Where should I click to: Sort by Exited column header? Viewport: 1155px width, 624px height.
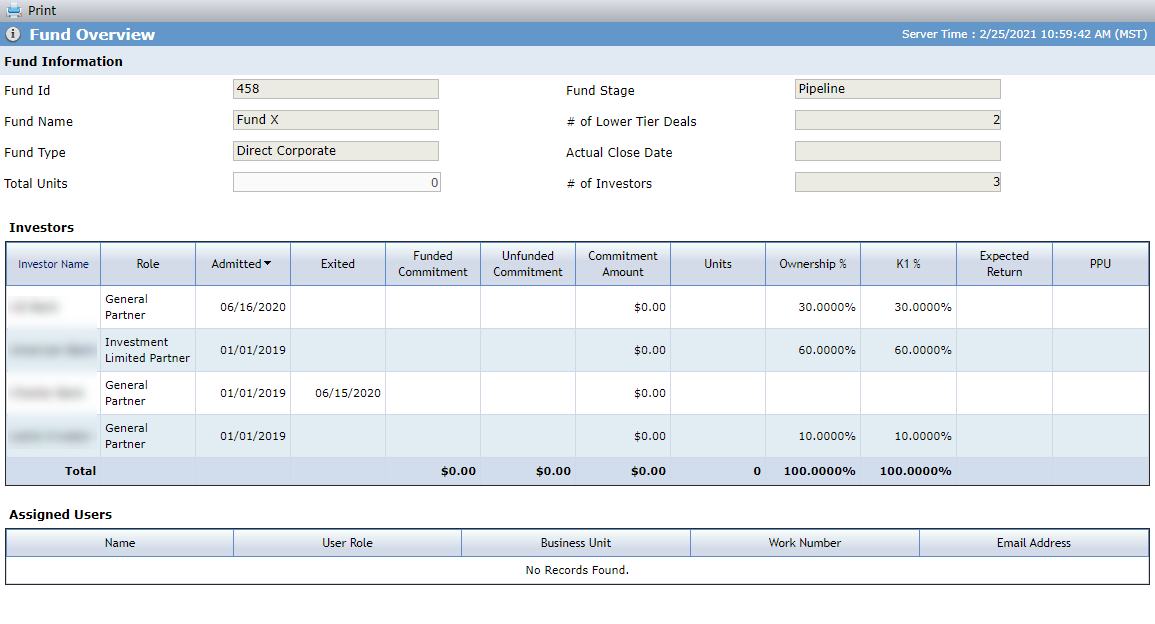pyautogui.click(x=338, y=264)
